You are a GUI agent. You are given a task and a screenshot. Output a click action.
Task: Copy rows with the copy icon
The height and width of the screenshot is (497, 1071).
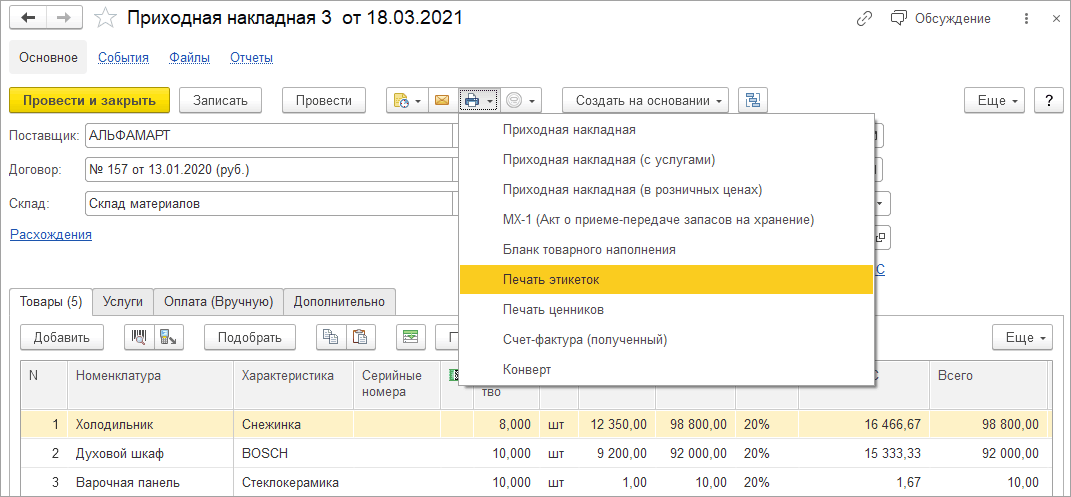(329, 337)
